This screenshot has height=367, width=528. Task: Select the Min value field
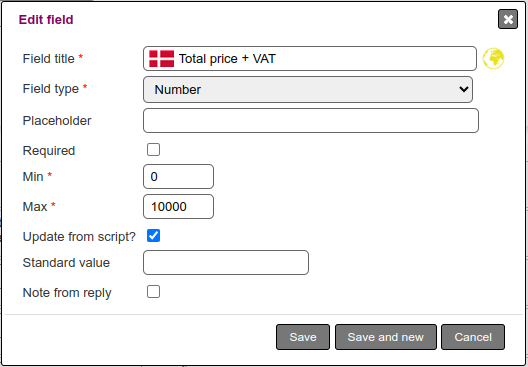pos(178,176)
